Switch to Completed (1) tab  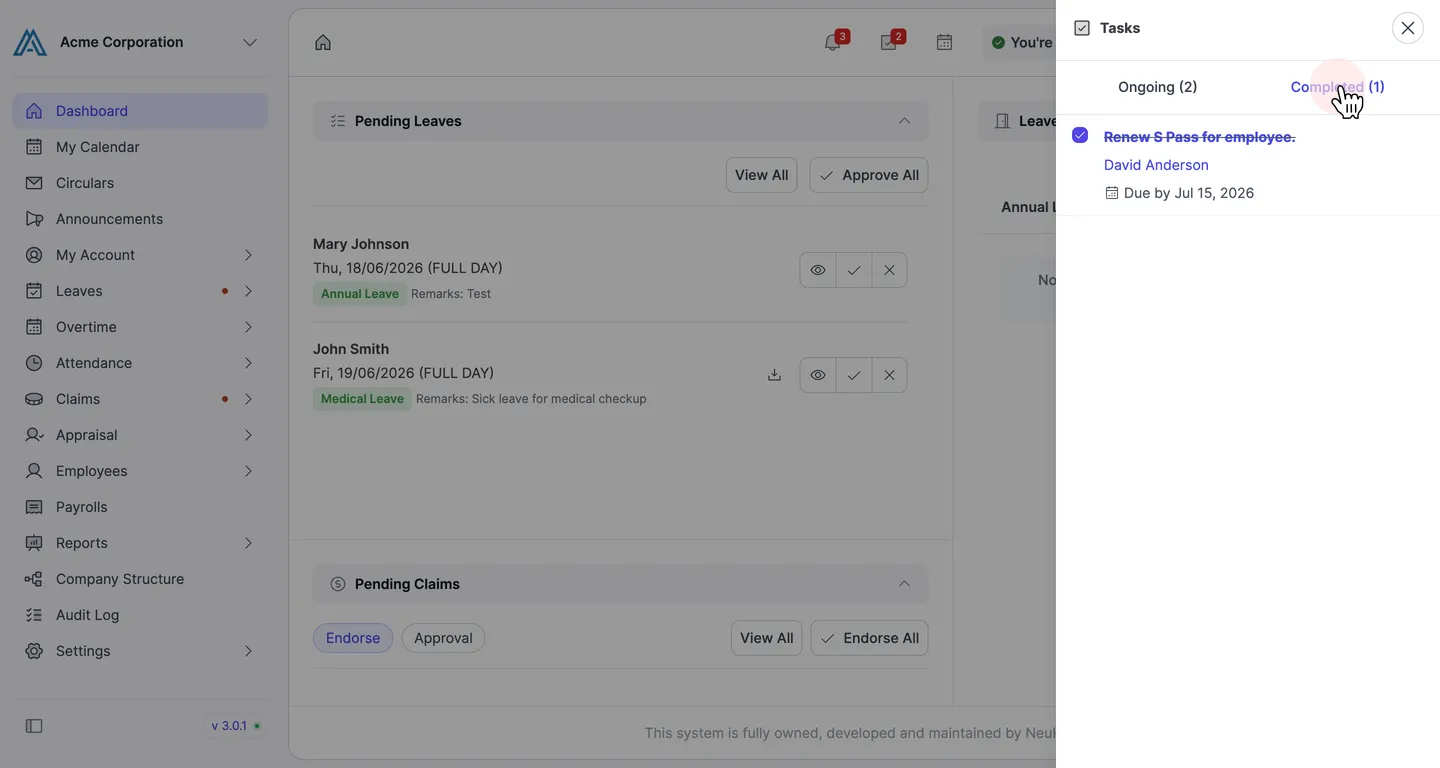point(1338,87)
